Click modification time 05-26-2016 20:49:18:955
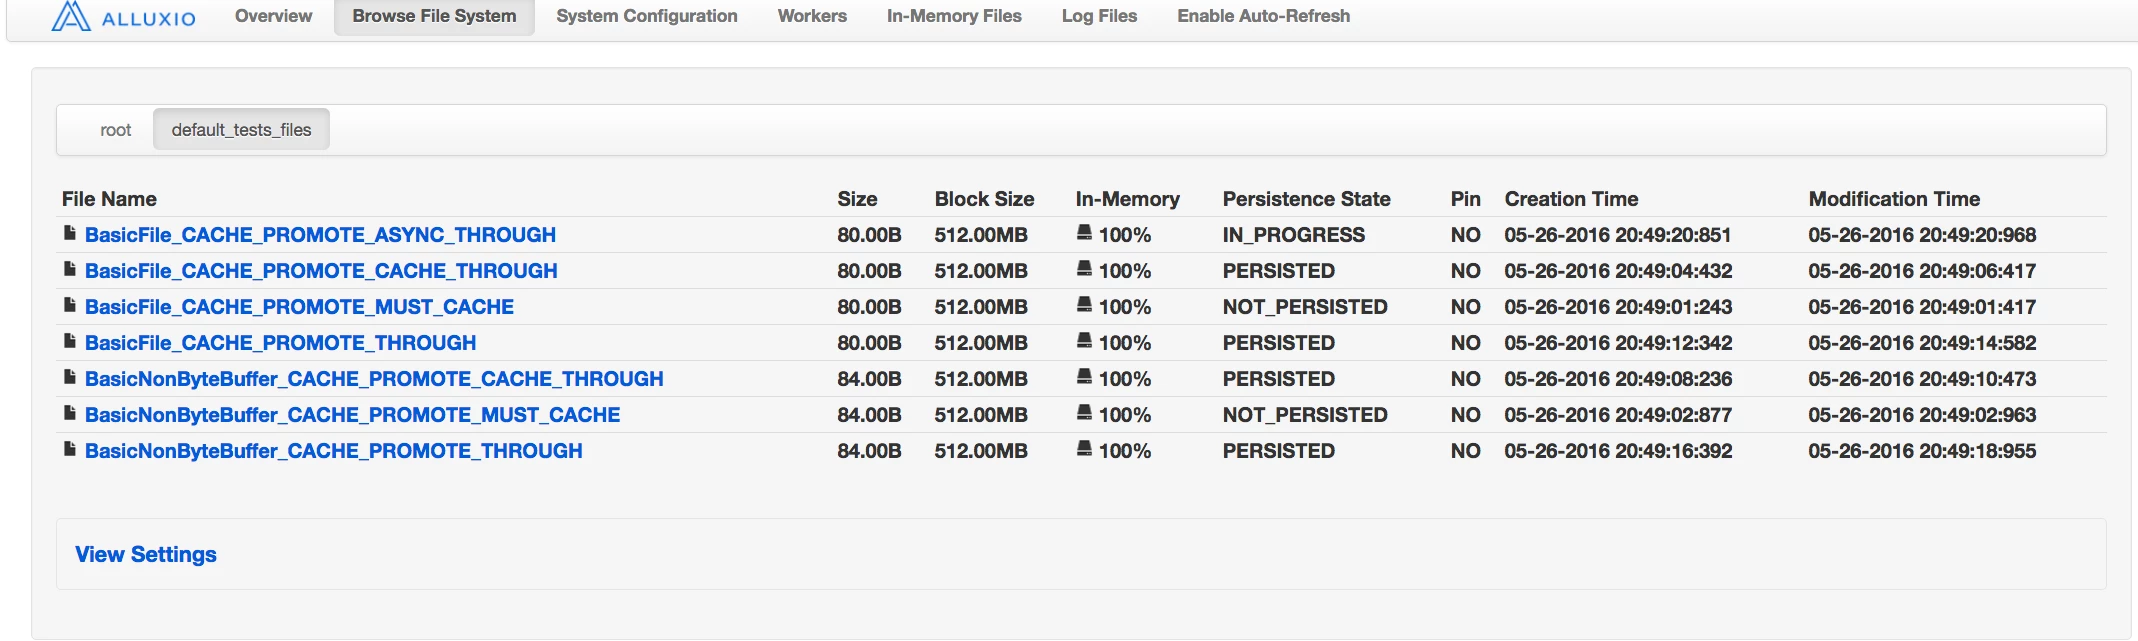 click(x=1922, y=451)
